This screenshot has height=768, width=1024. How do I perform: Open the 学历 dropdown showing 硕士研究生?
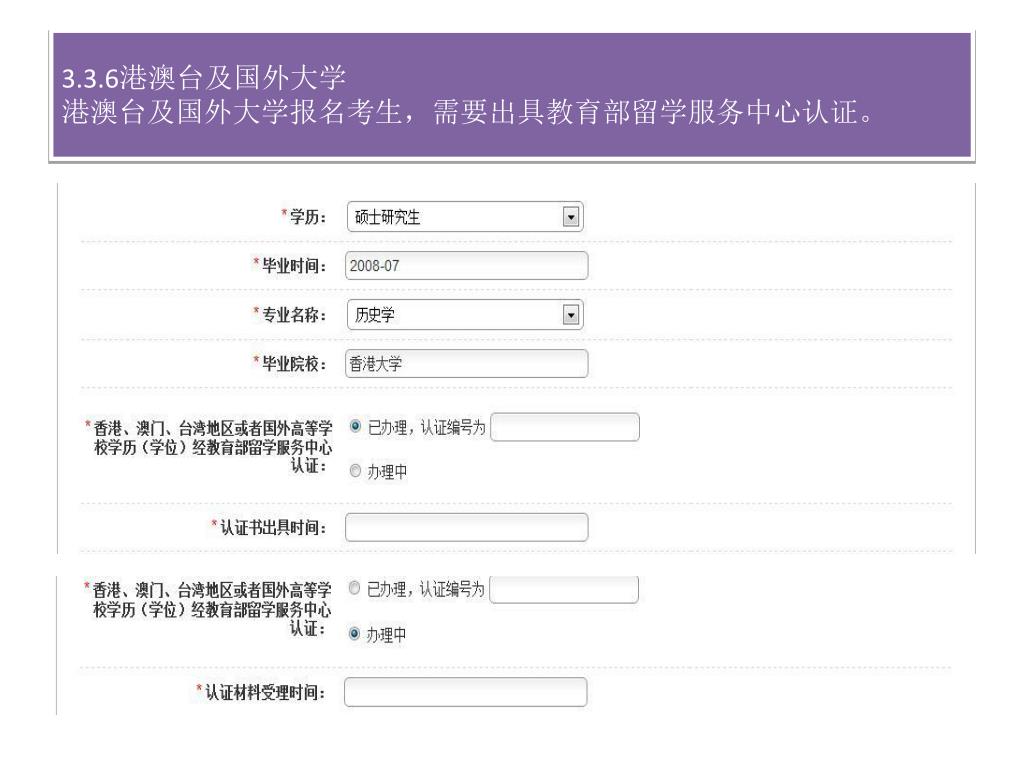(465, 217)
